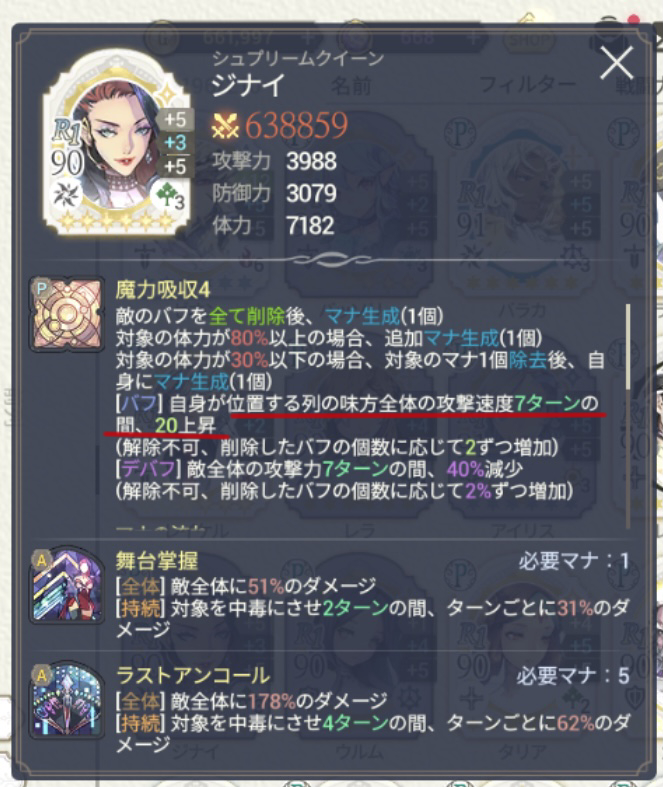The height and width of the screenshot is (787, 663).
Task: Close the ジナイ character detail popup
Action: point(617,63)
